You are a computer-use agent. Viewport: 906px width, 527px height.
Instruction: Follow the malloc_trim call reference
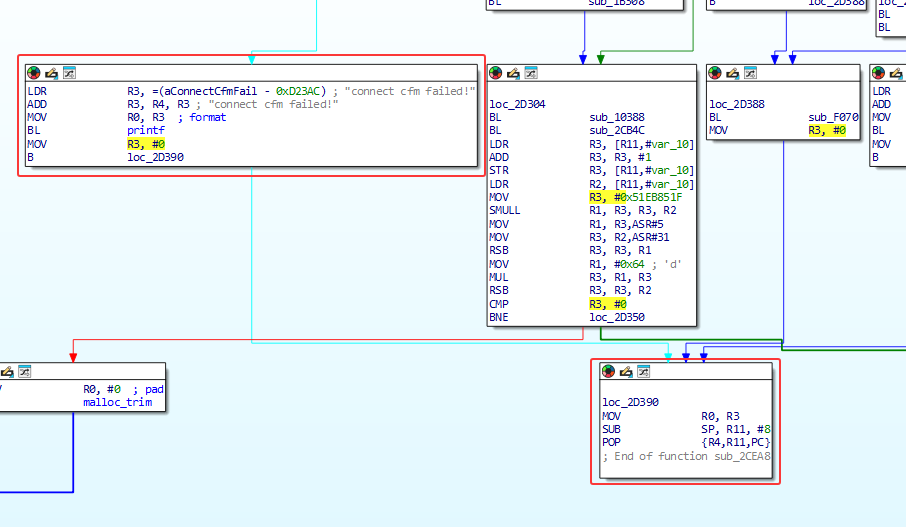pos(116,402)
